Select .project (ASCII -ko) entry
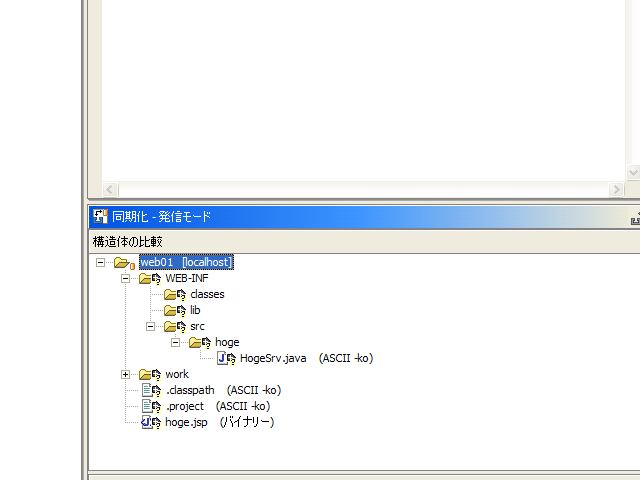The height and width of the screenshot is (480, 640). point(218,406)
